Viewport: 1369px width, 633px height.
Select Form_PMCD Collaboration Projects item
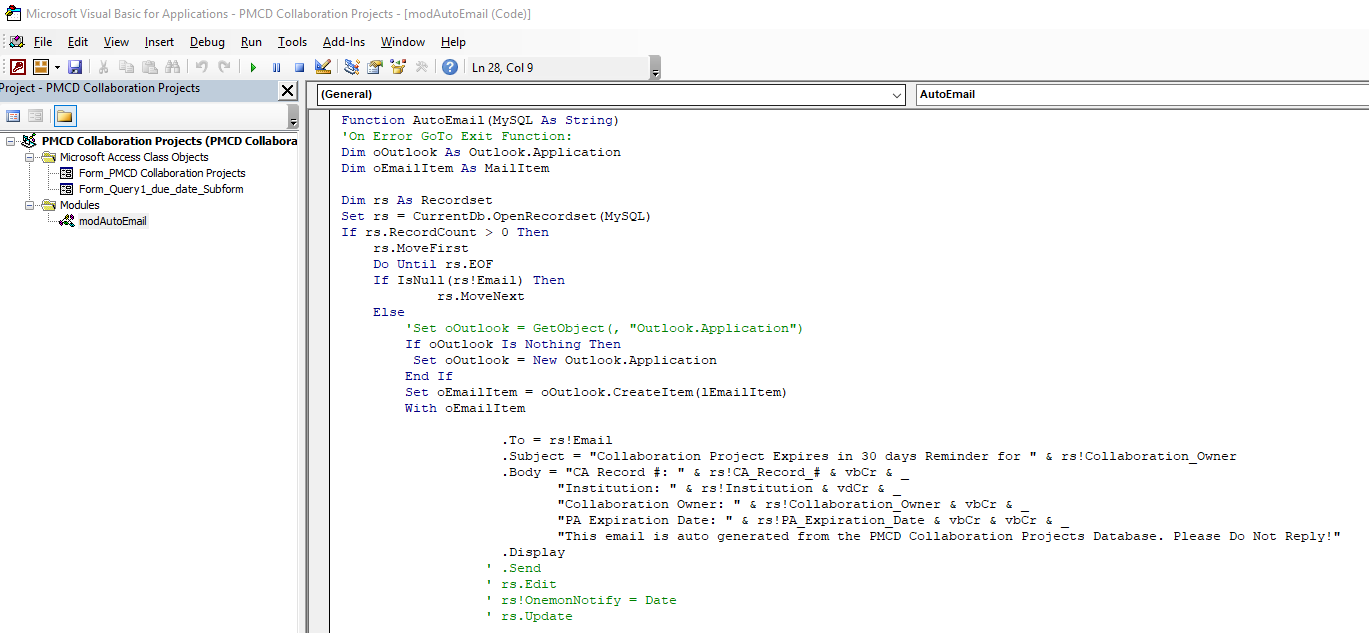click(162, 173)
